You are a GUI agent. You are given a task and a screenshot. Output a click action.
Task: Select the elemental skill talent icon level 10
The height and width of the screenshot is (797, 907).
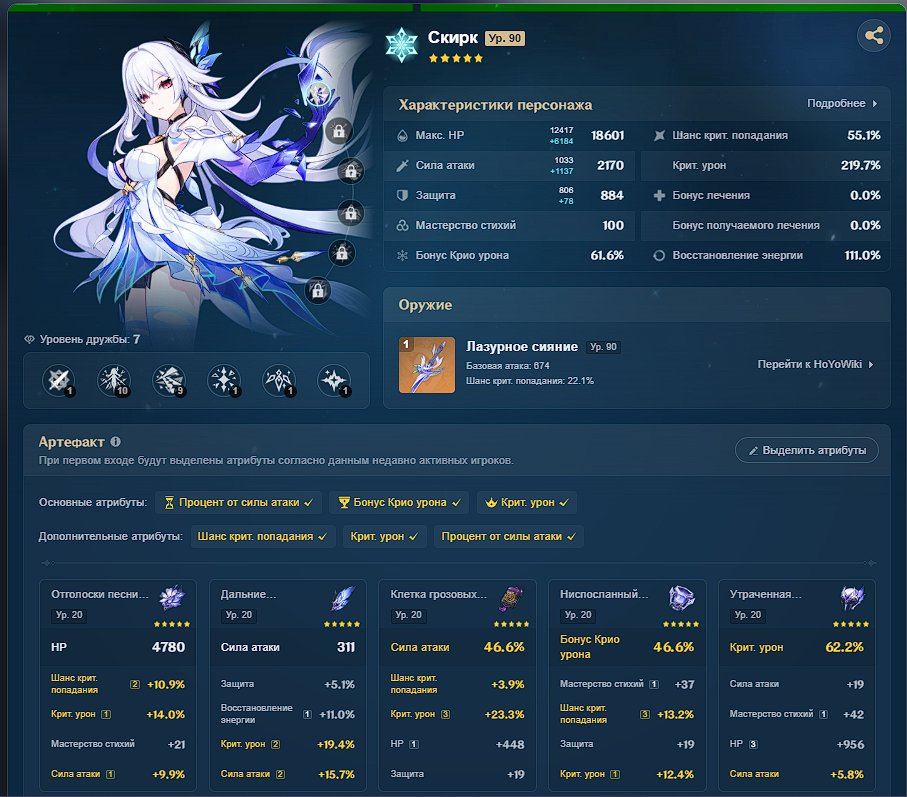(113, 381)
